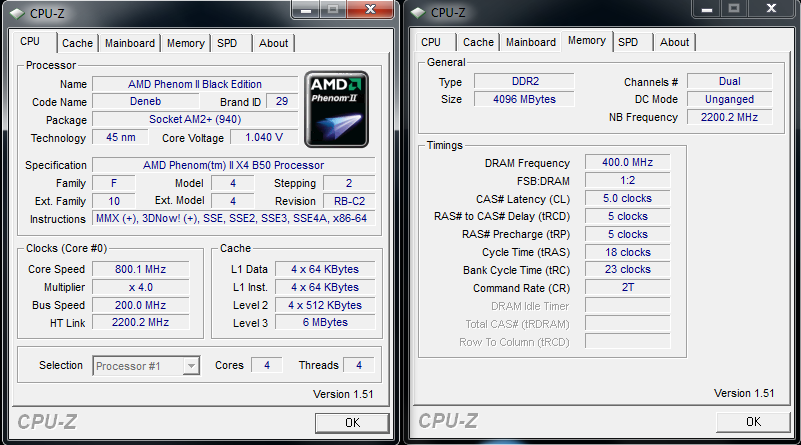Click the DC Mode value 'Unganged'
801x445 pixels.
tap(729, 99)
